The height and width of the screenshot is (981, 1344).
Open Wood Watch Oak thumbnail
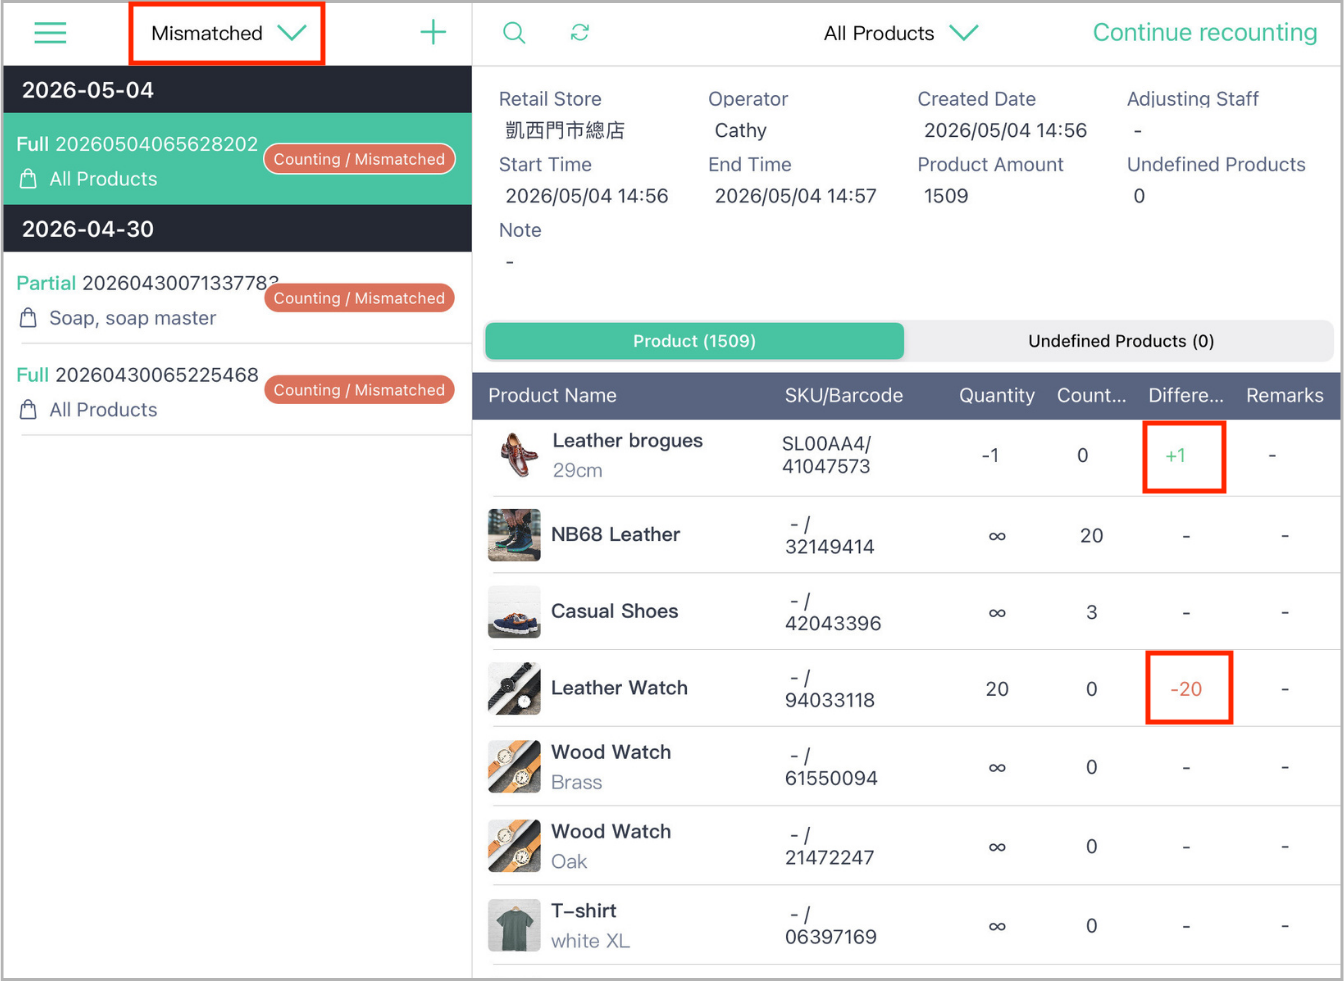[x=514, y=846]
